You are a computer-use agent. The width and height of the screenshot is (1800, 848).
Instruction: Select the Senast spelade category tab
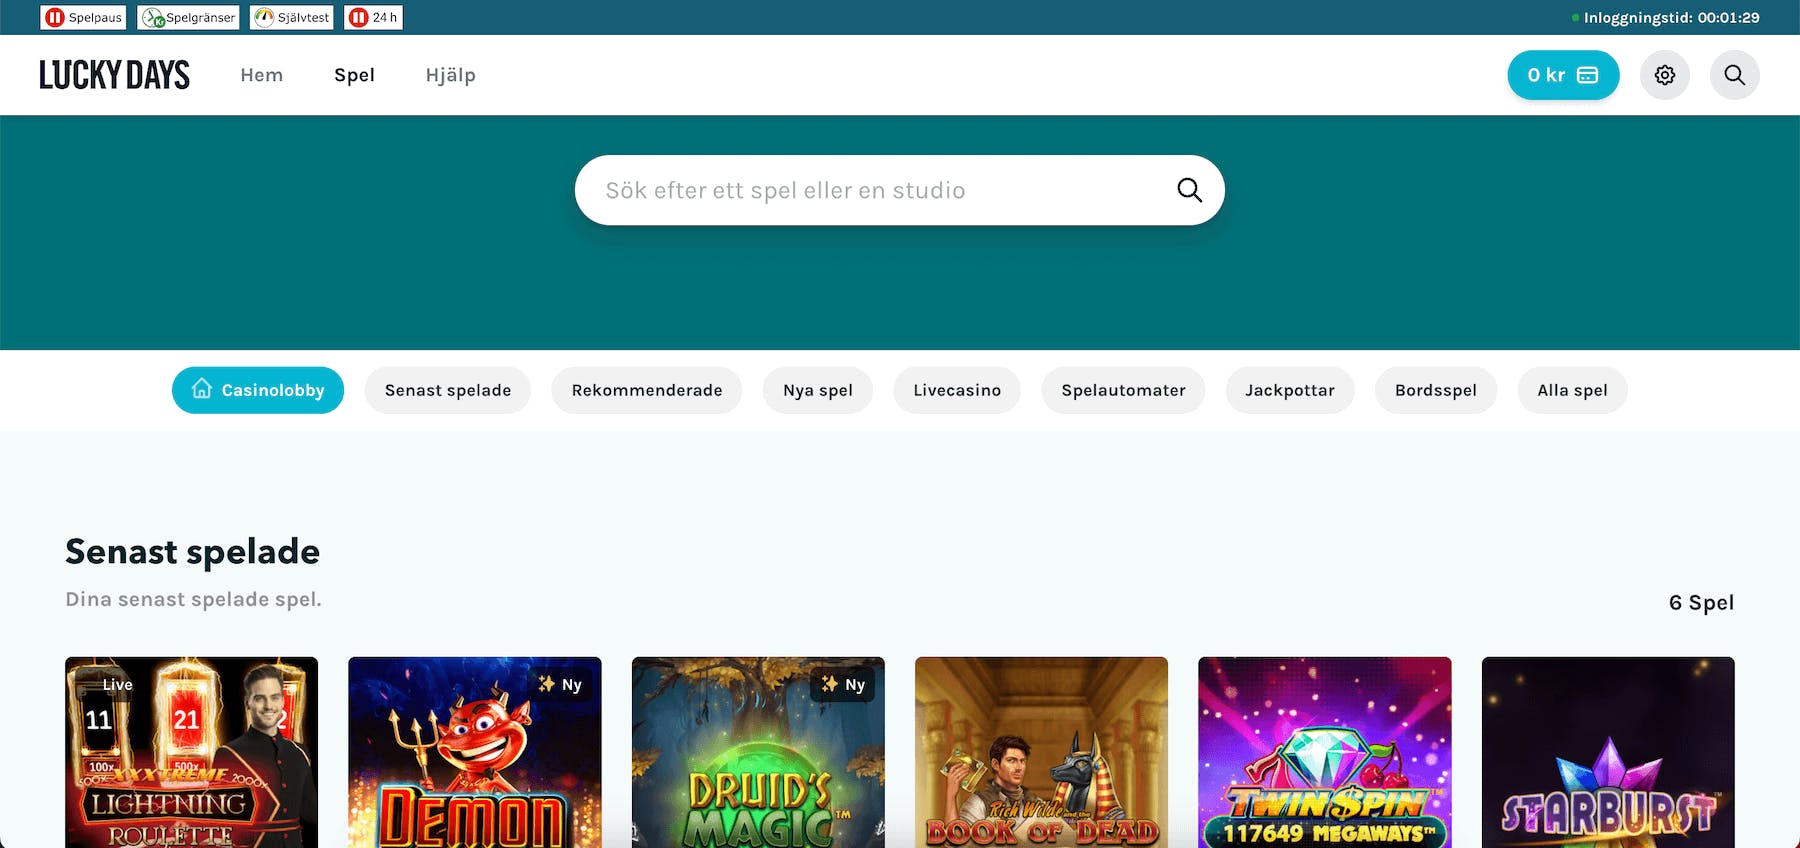(x=448, y=390)
